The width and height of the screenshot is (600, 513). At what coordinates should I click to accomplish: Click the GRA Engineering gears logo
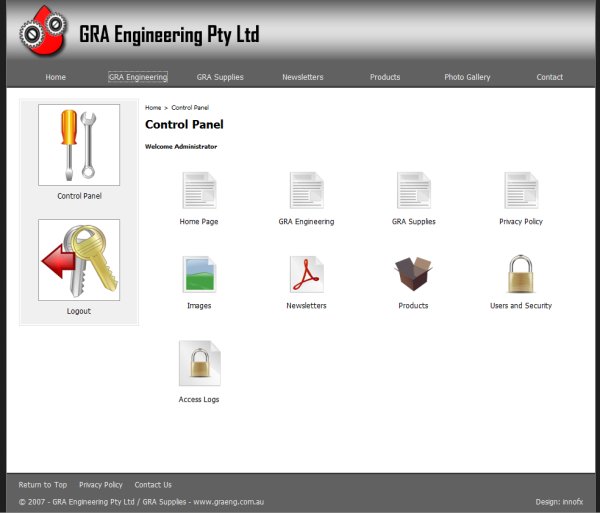(43, 31)
